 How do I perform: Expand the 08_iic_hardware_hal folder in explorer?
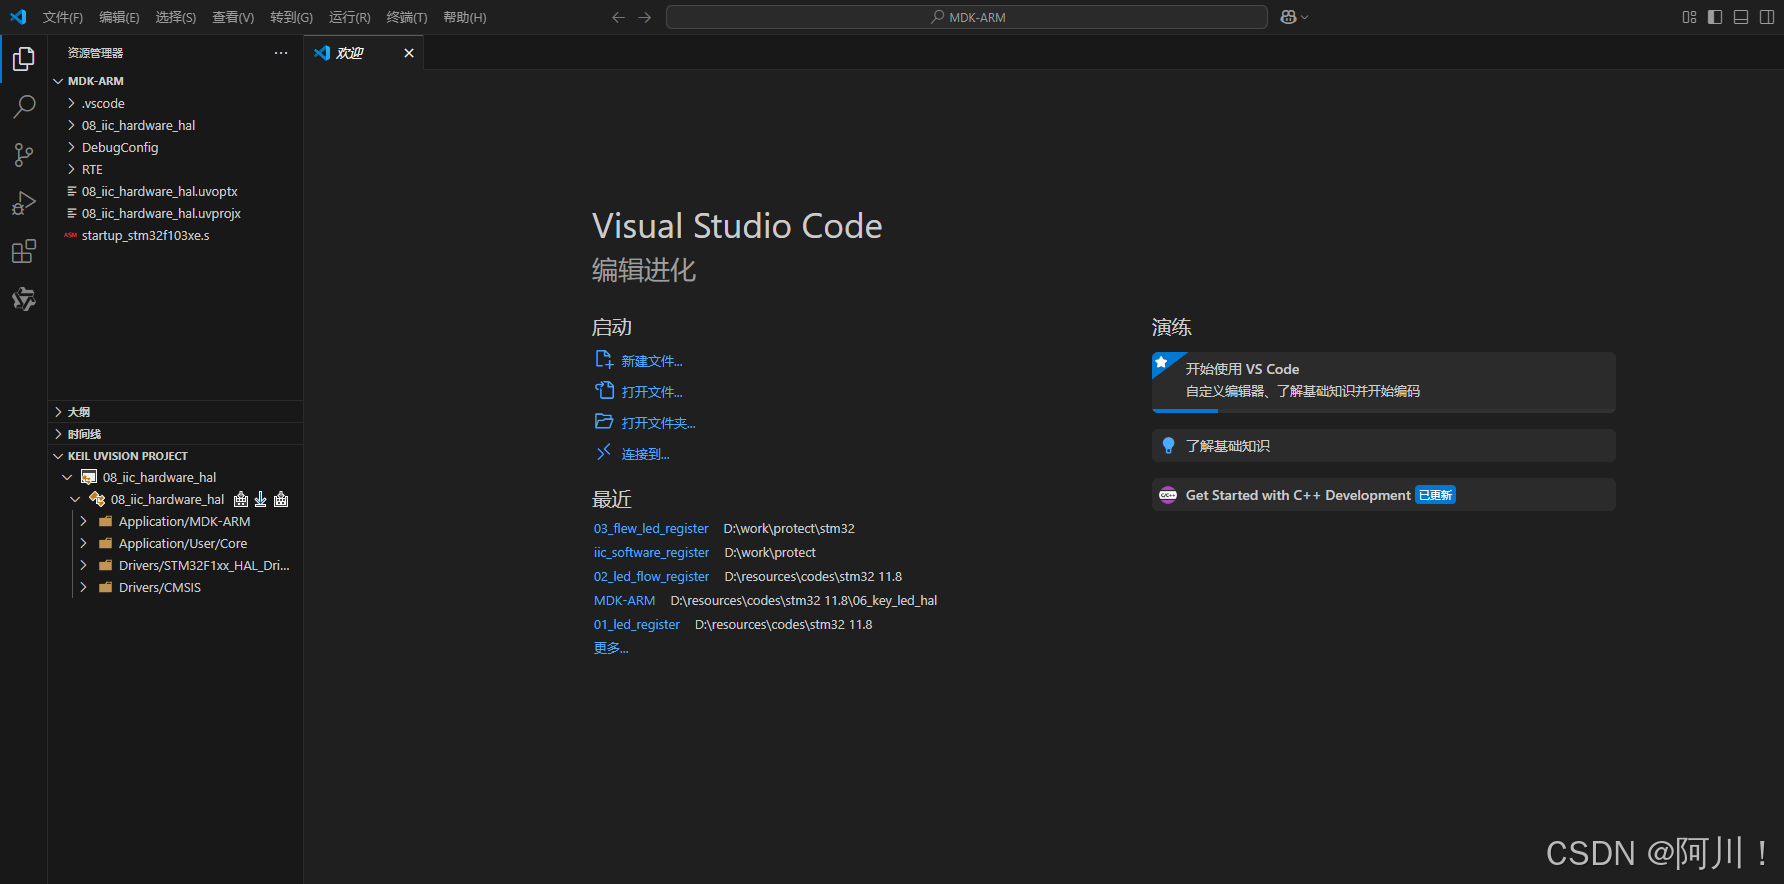(x=71, y=125)
